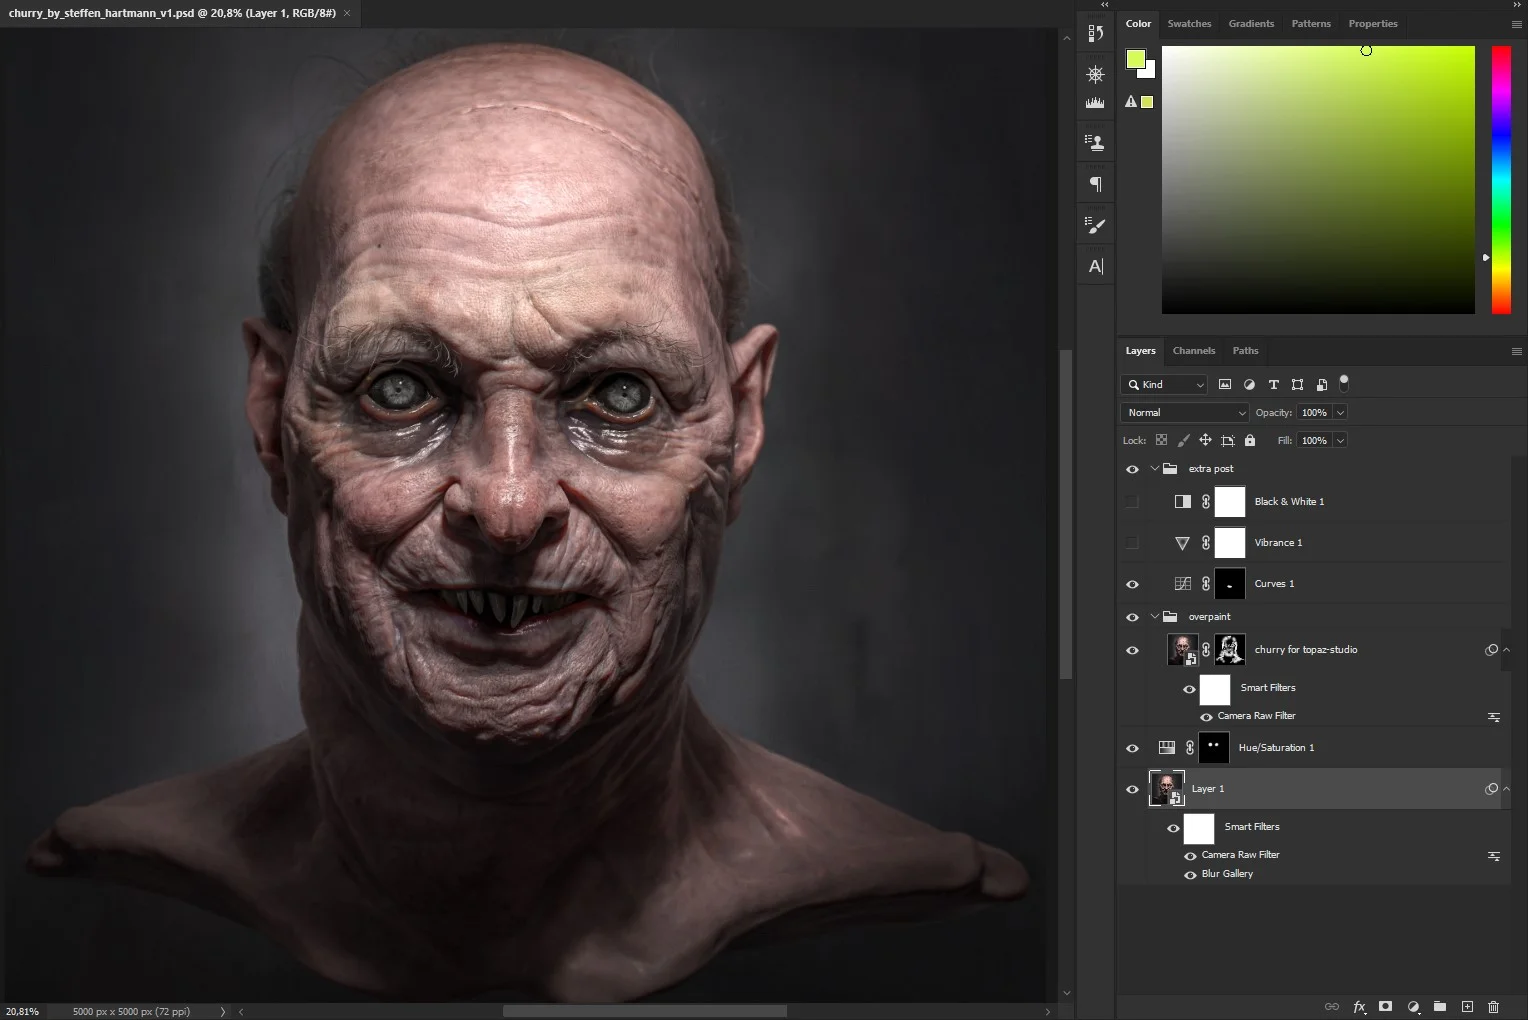
Task: Open the Clone Source panel icon
Action: 1096,143
